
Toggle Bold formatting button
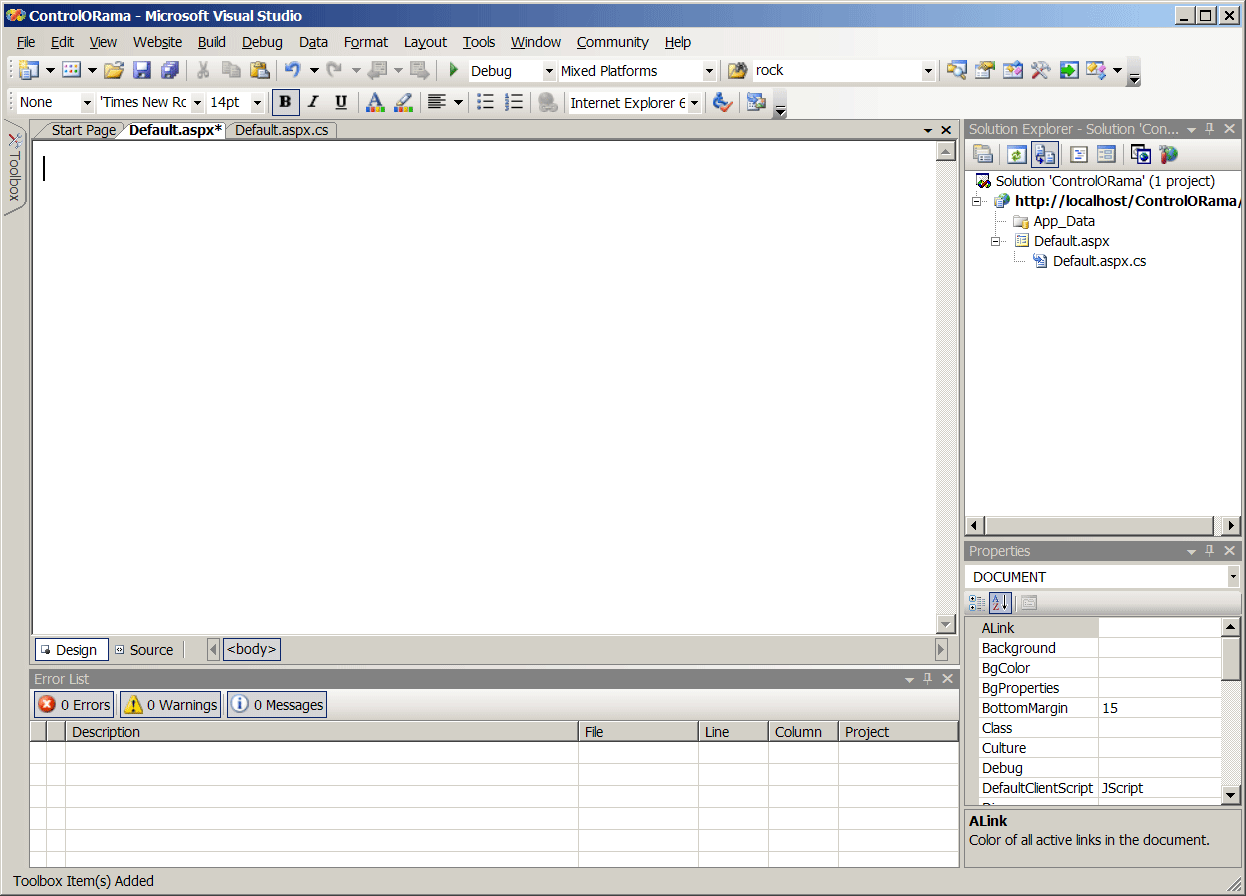(286, 102)
